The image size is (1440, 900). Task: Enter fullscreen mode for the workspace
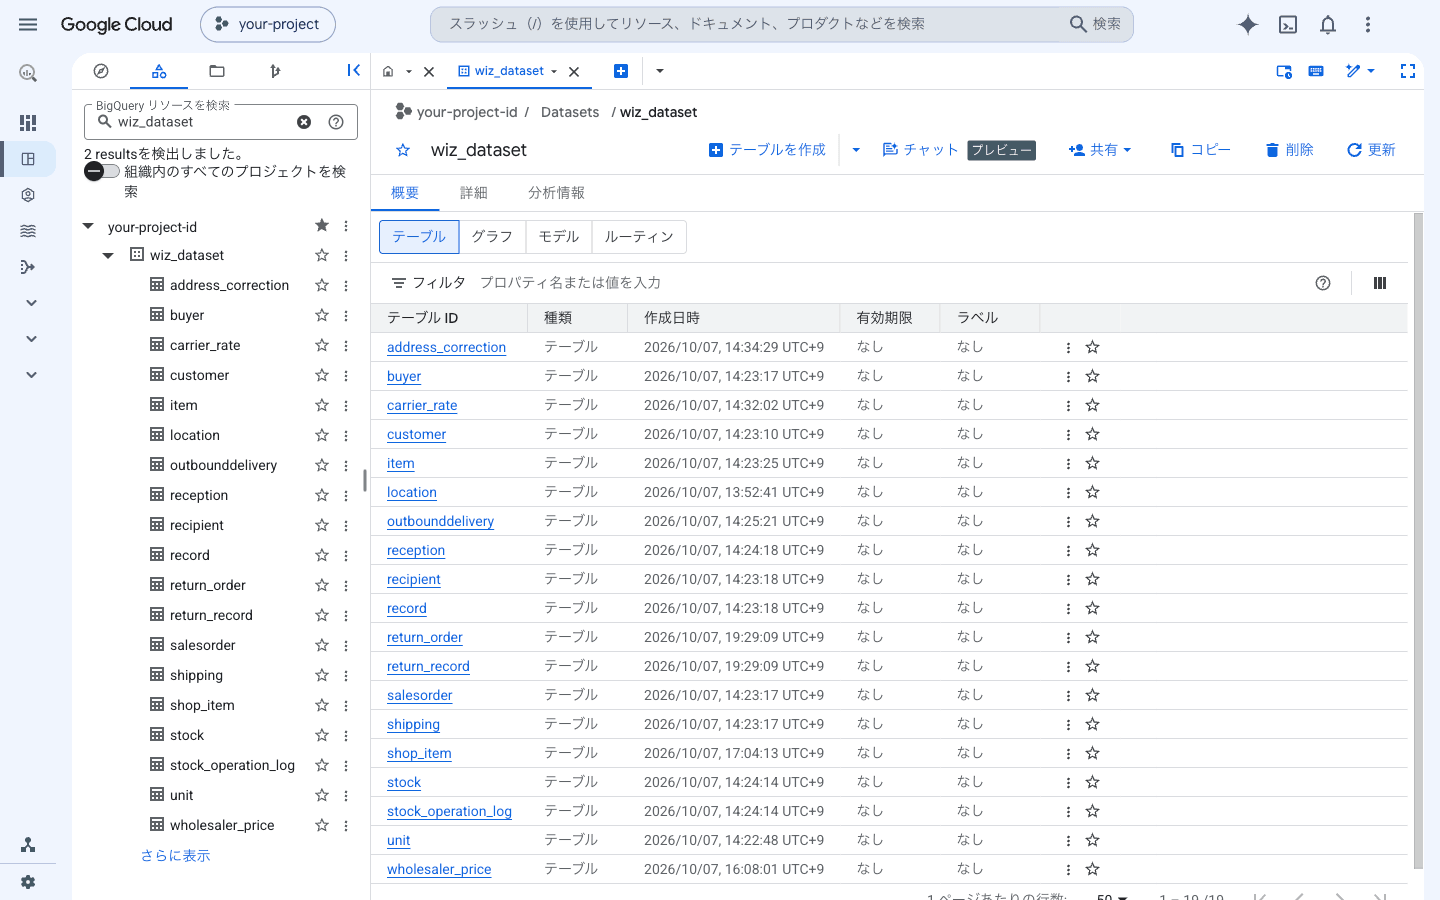pyautogui.click(x=1408, y=71)
